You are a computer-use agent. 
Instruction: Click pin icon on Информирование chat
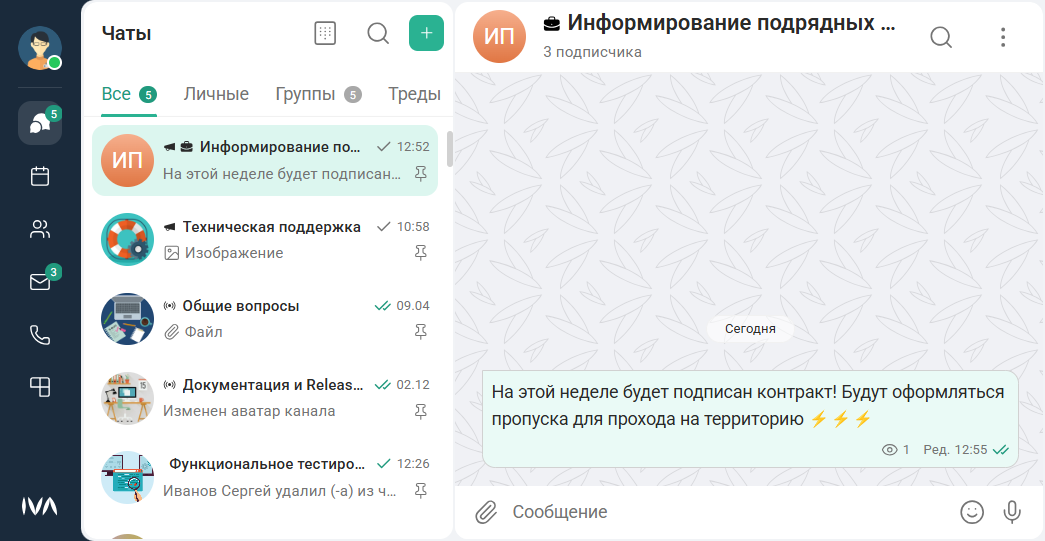click(x=421, y=175)
